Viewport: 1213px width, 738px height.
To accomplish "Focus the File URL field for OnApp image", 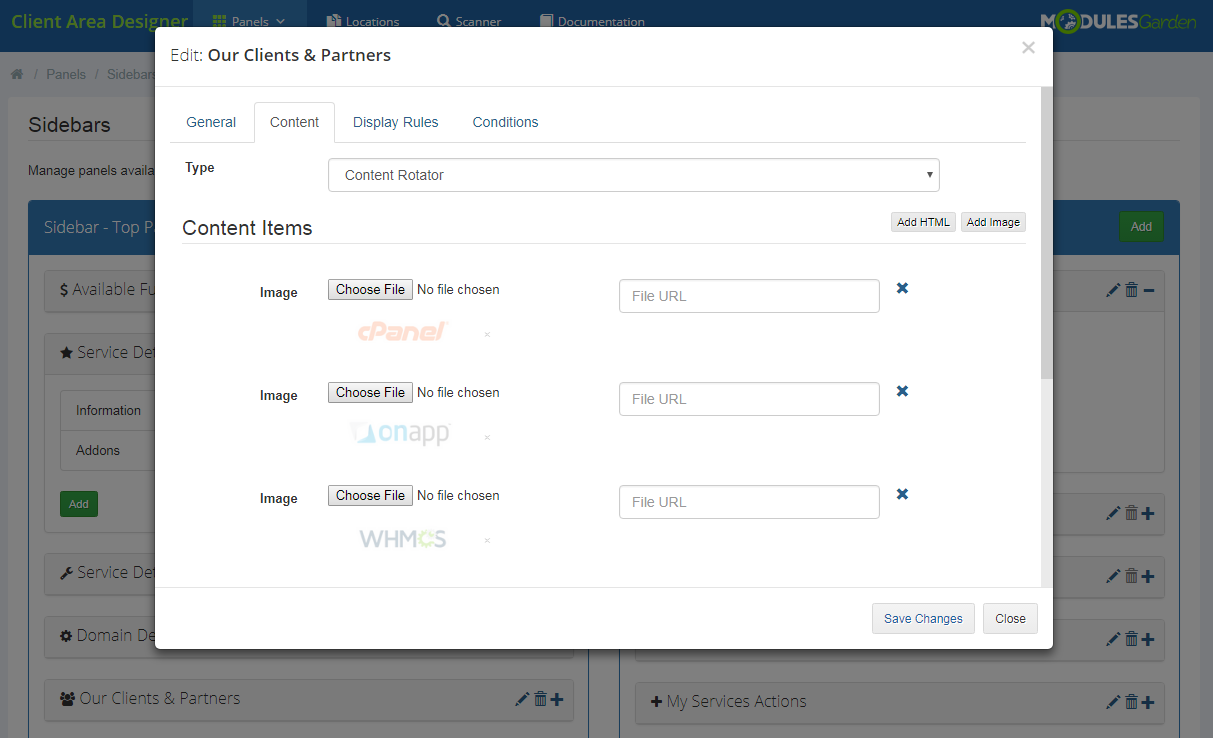I will [x=749, y=399].
